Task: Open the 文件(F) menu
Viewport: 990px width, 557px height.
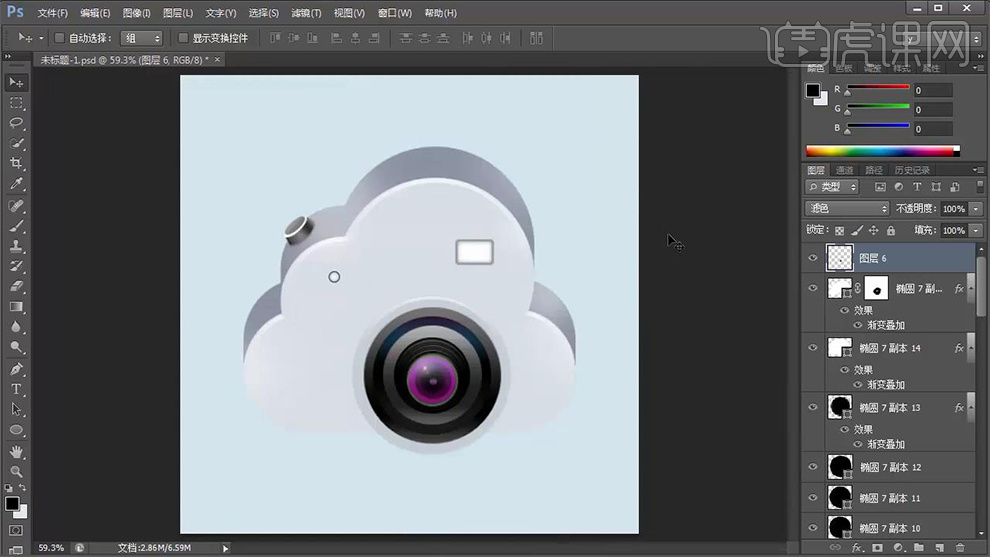Action: click(x=52, y=13)
